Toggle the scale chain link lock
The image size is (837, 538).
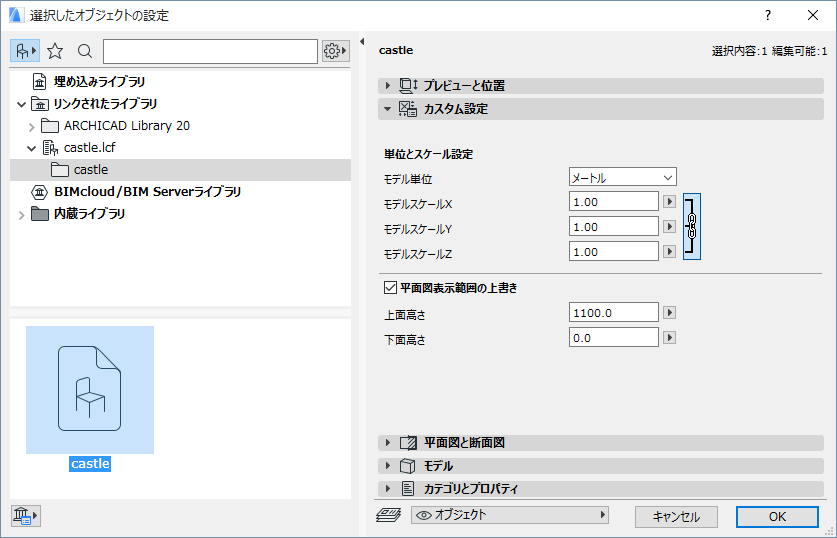pos(692,226)
